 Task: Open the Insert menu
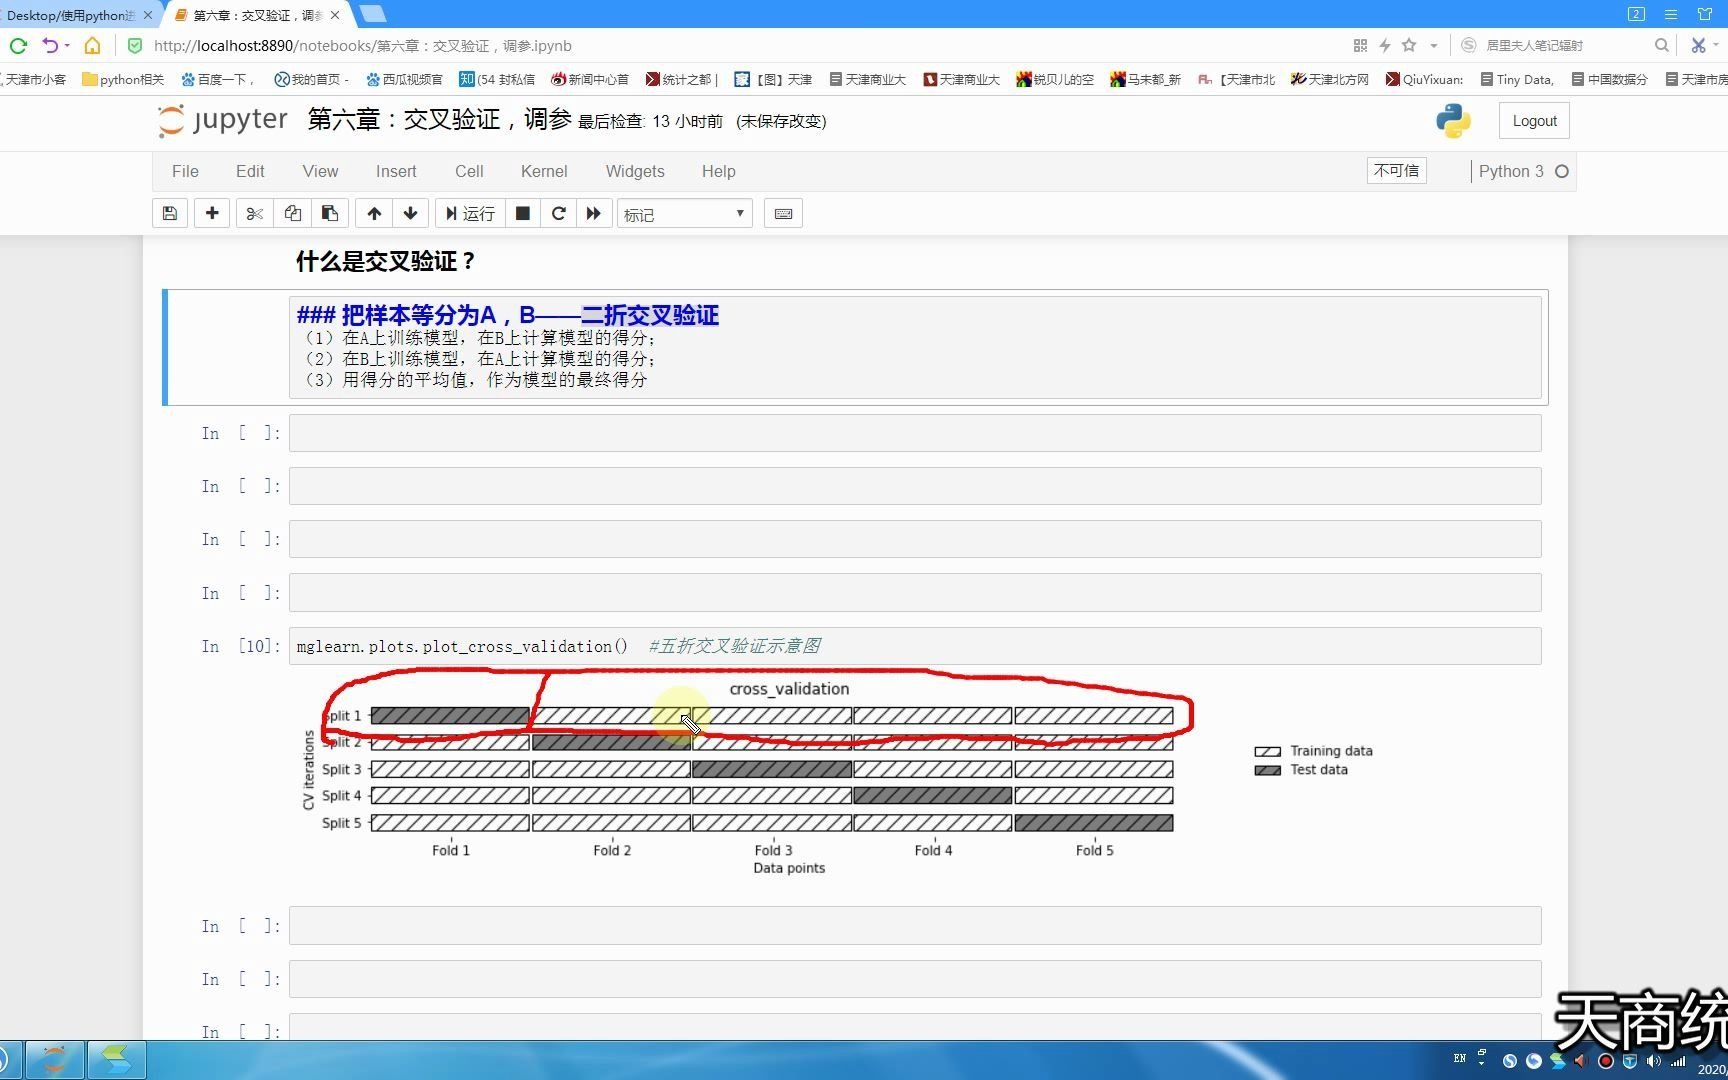pyautogui.click(x=396, y=171)
